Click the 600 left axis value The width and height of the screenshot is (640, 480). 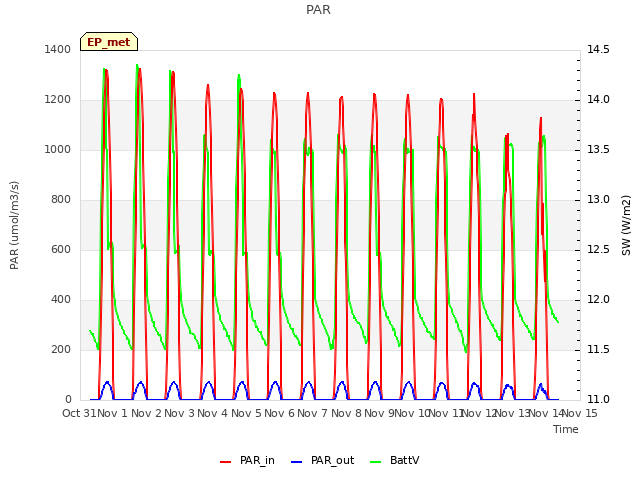[x=61, y=250]
